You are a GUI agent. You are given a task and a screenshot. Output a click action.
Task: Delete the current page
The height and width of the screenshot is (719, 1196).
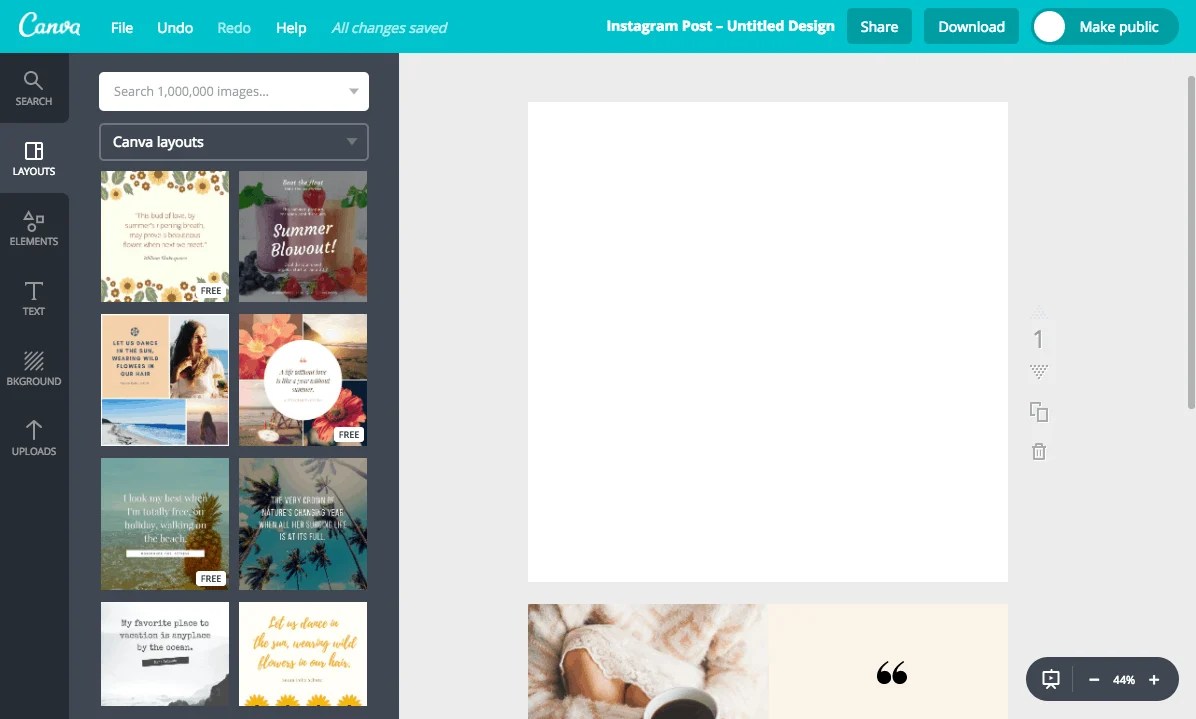pos(1038,451)
